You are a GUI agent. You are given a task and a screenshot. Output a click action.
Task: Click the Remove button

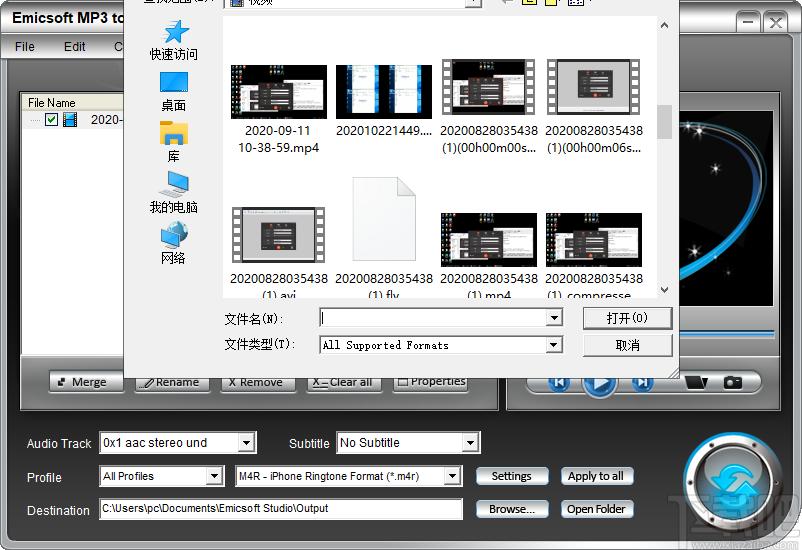(258, 383)
